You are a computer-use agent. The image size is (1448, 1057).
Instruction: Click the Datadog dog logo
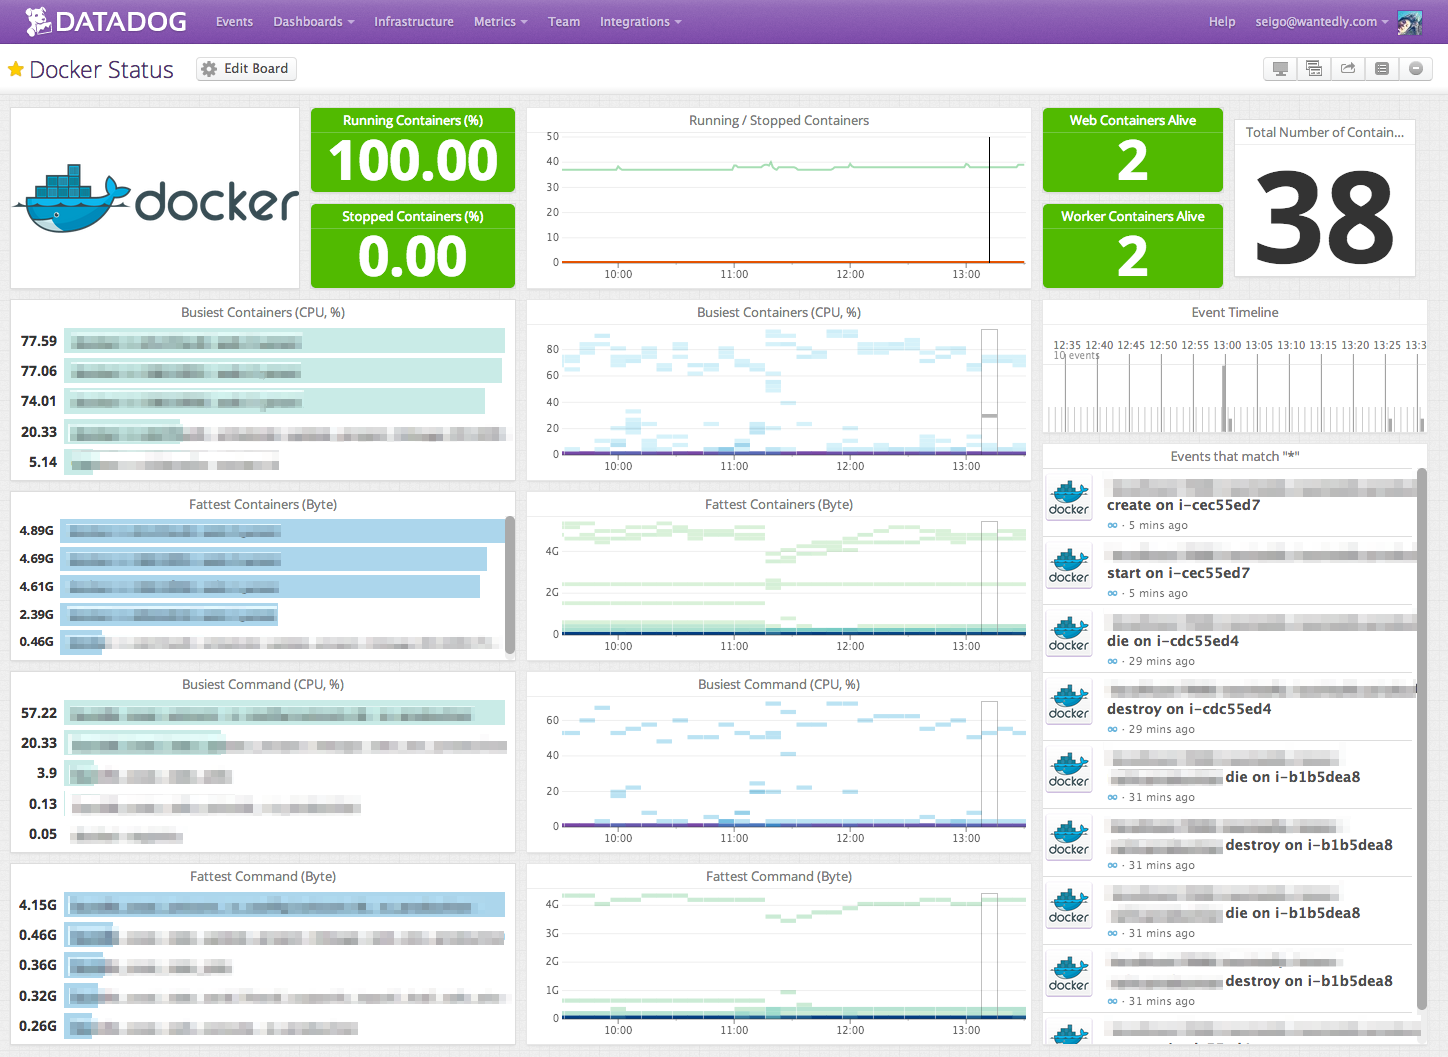(37, 20)
